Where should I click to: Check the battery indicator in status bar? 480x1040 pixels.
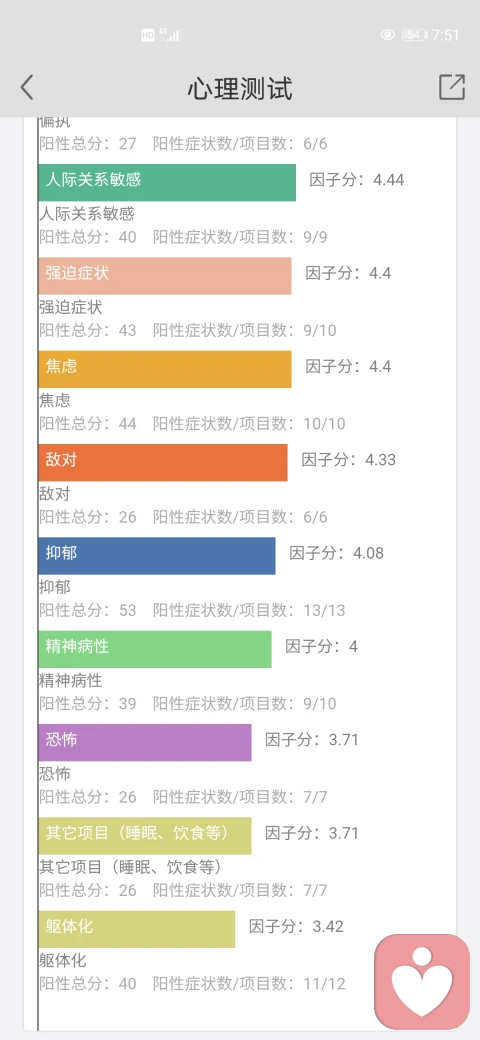[414, 35]
